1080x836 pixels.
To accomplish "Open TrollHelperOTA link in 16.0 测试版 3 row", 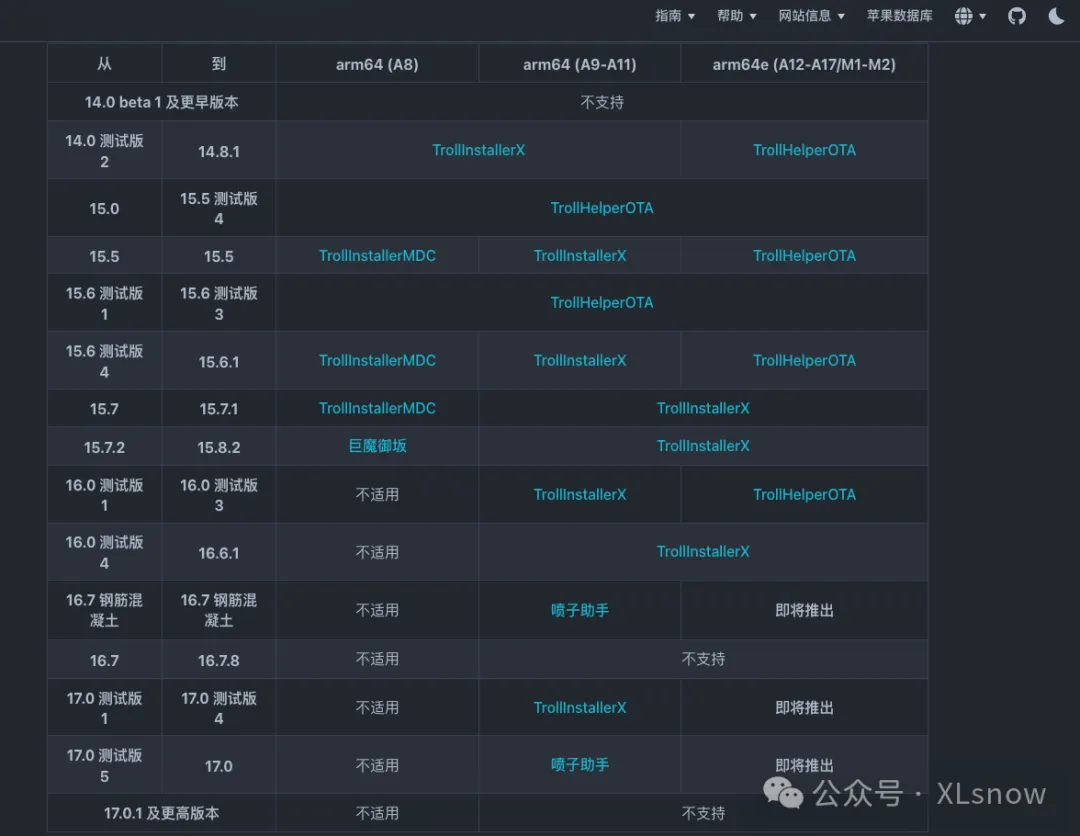I will tap(804, 494).
